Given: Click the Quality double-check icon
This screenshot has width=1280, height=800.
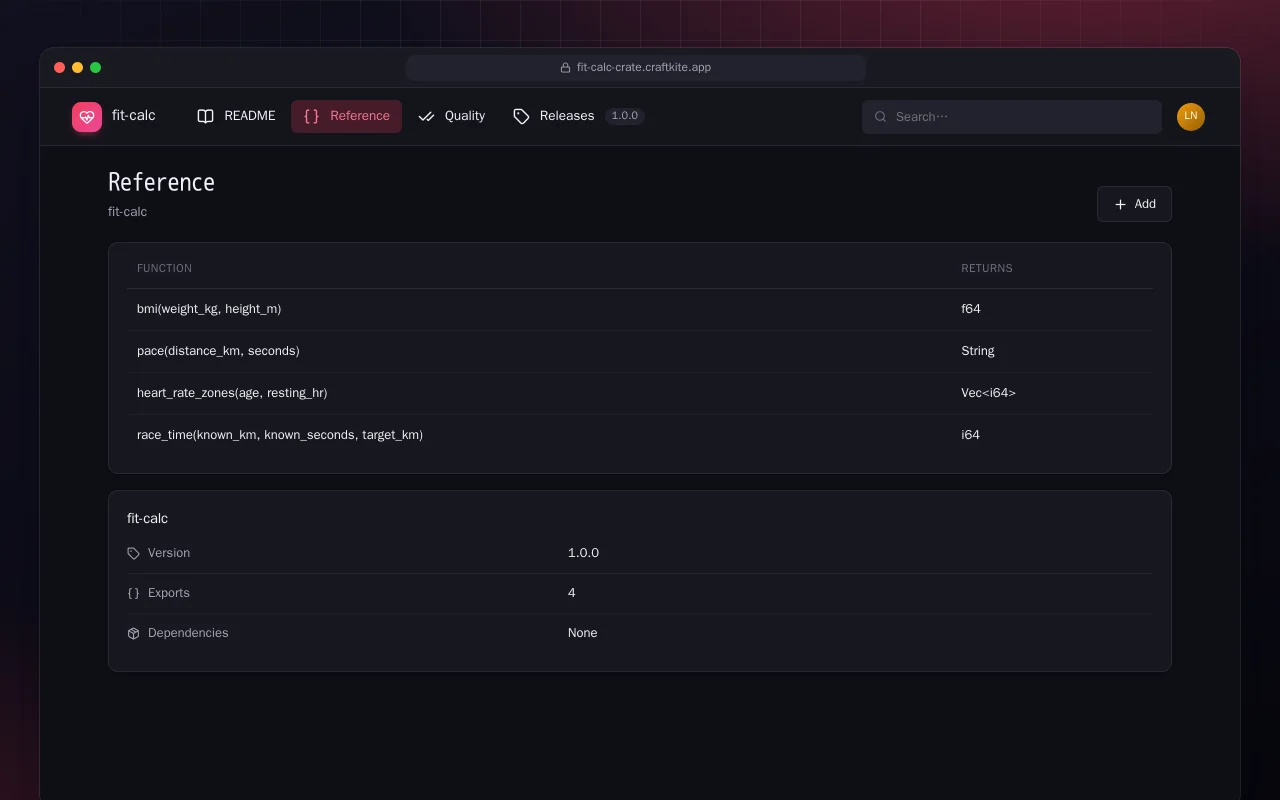Looking at the screenshot, I should 426,116.
